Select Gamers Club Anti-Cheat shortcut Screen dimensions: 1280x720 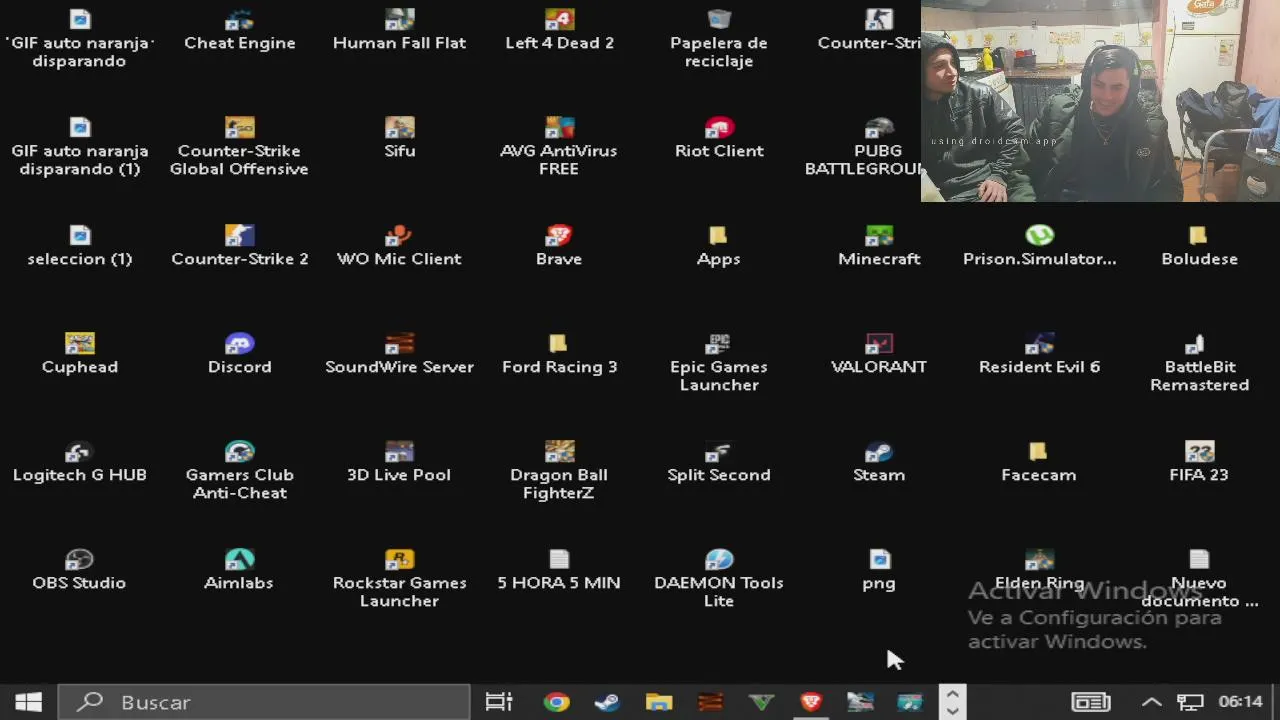[x=239, y=471]
